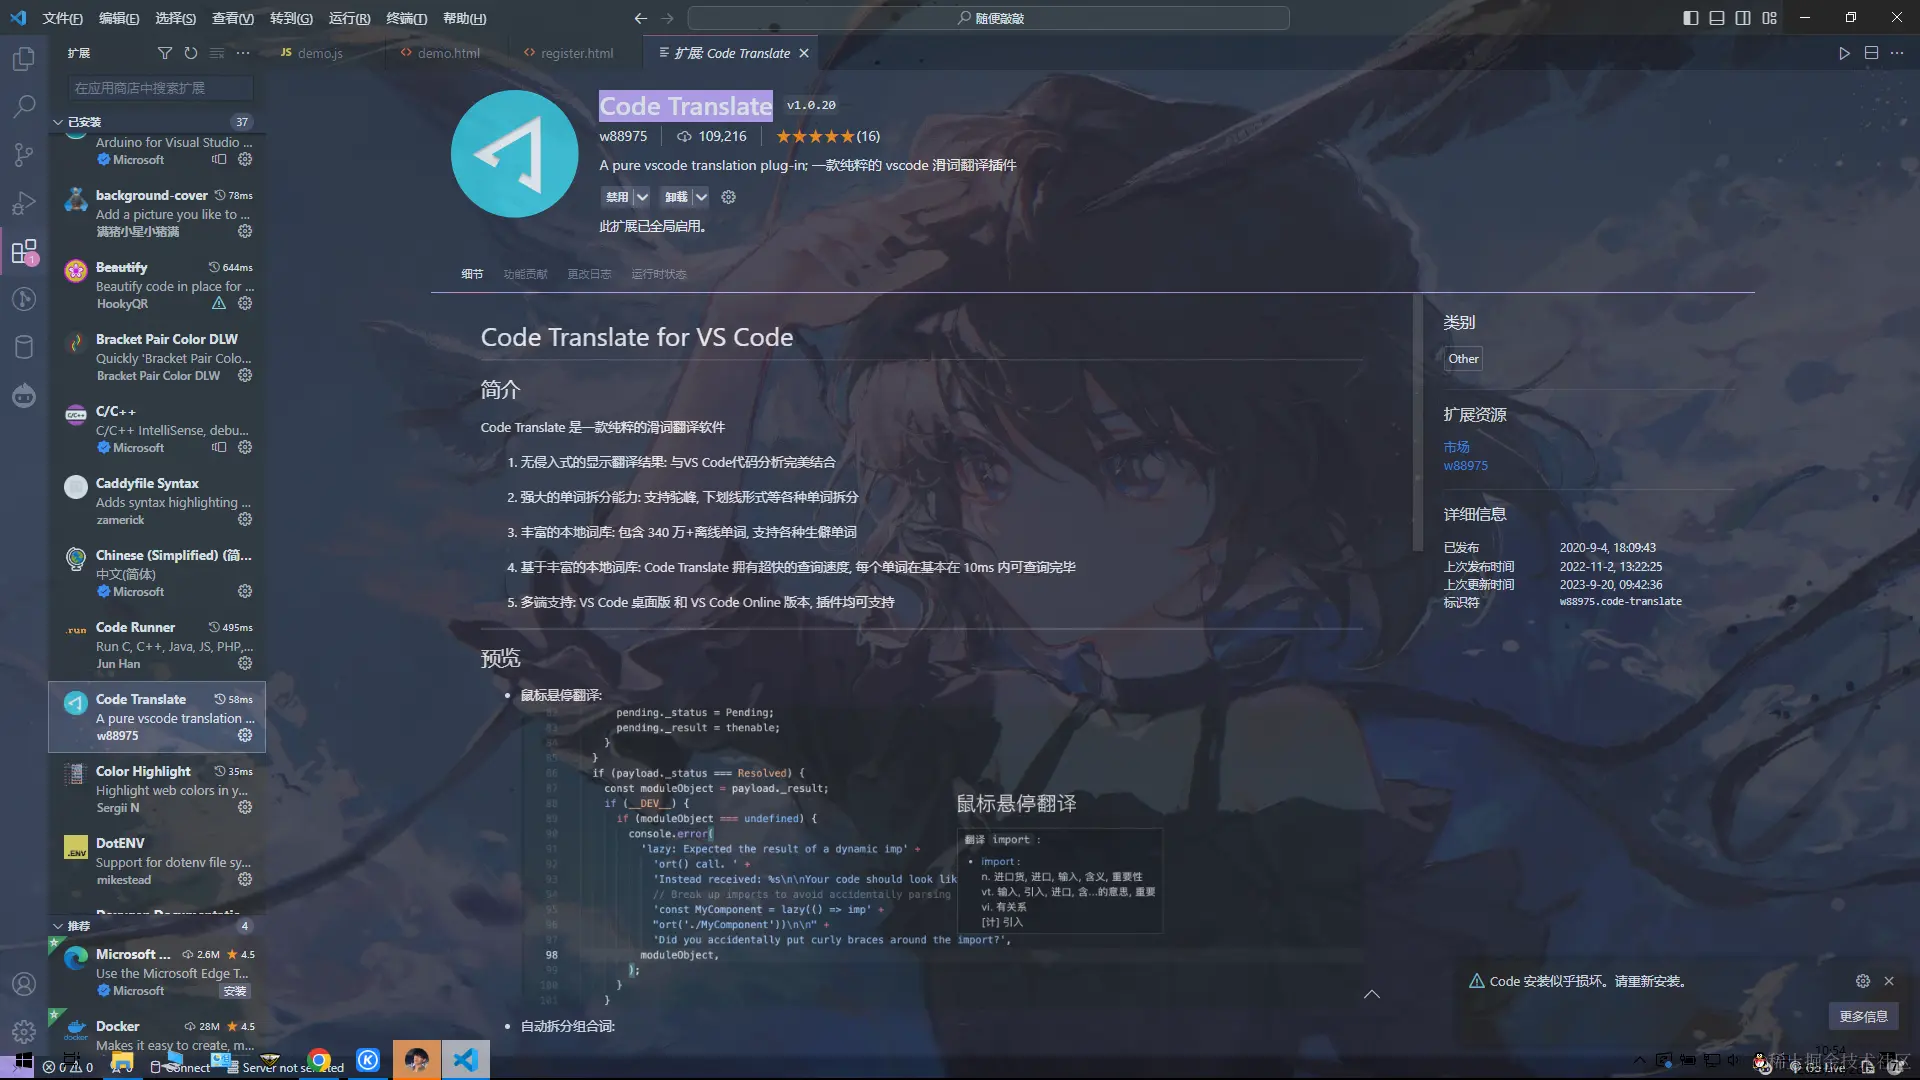
Task: Open the 编辑(E) menu
Action: click(x=119, y=18)
